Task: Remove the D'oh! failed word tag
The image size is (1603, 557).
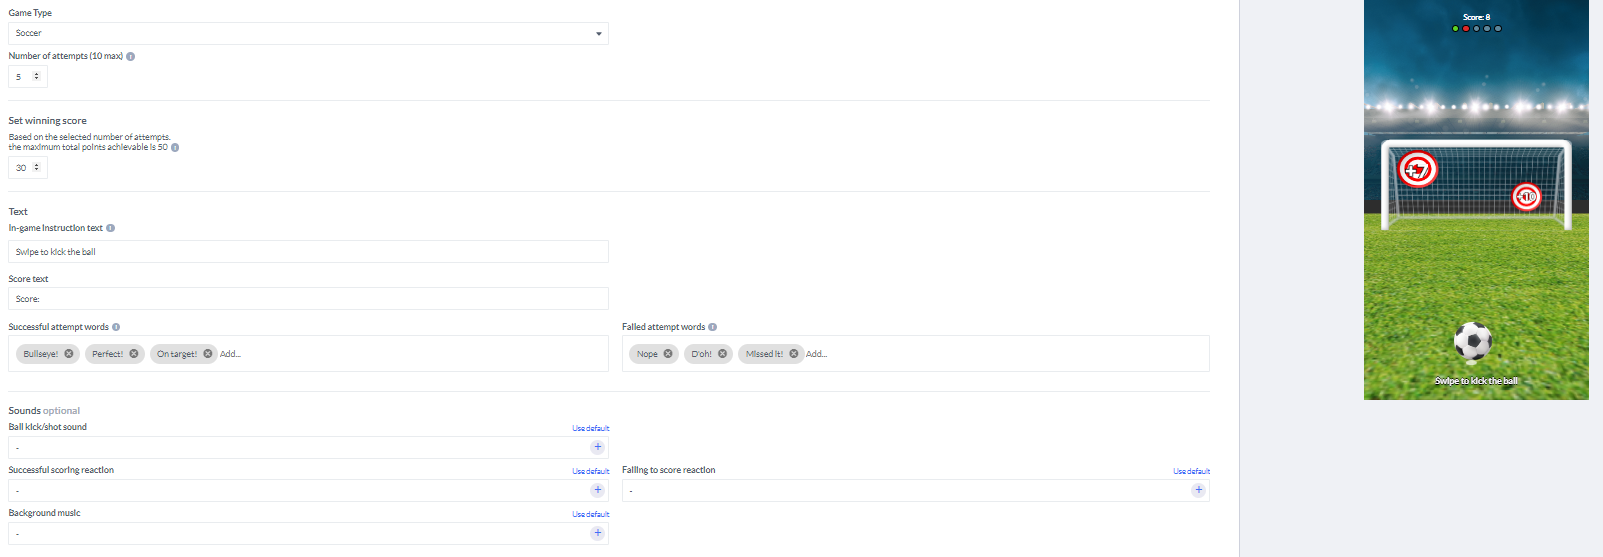Action: (x=723, y=354)
